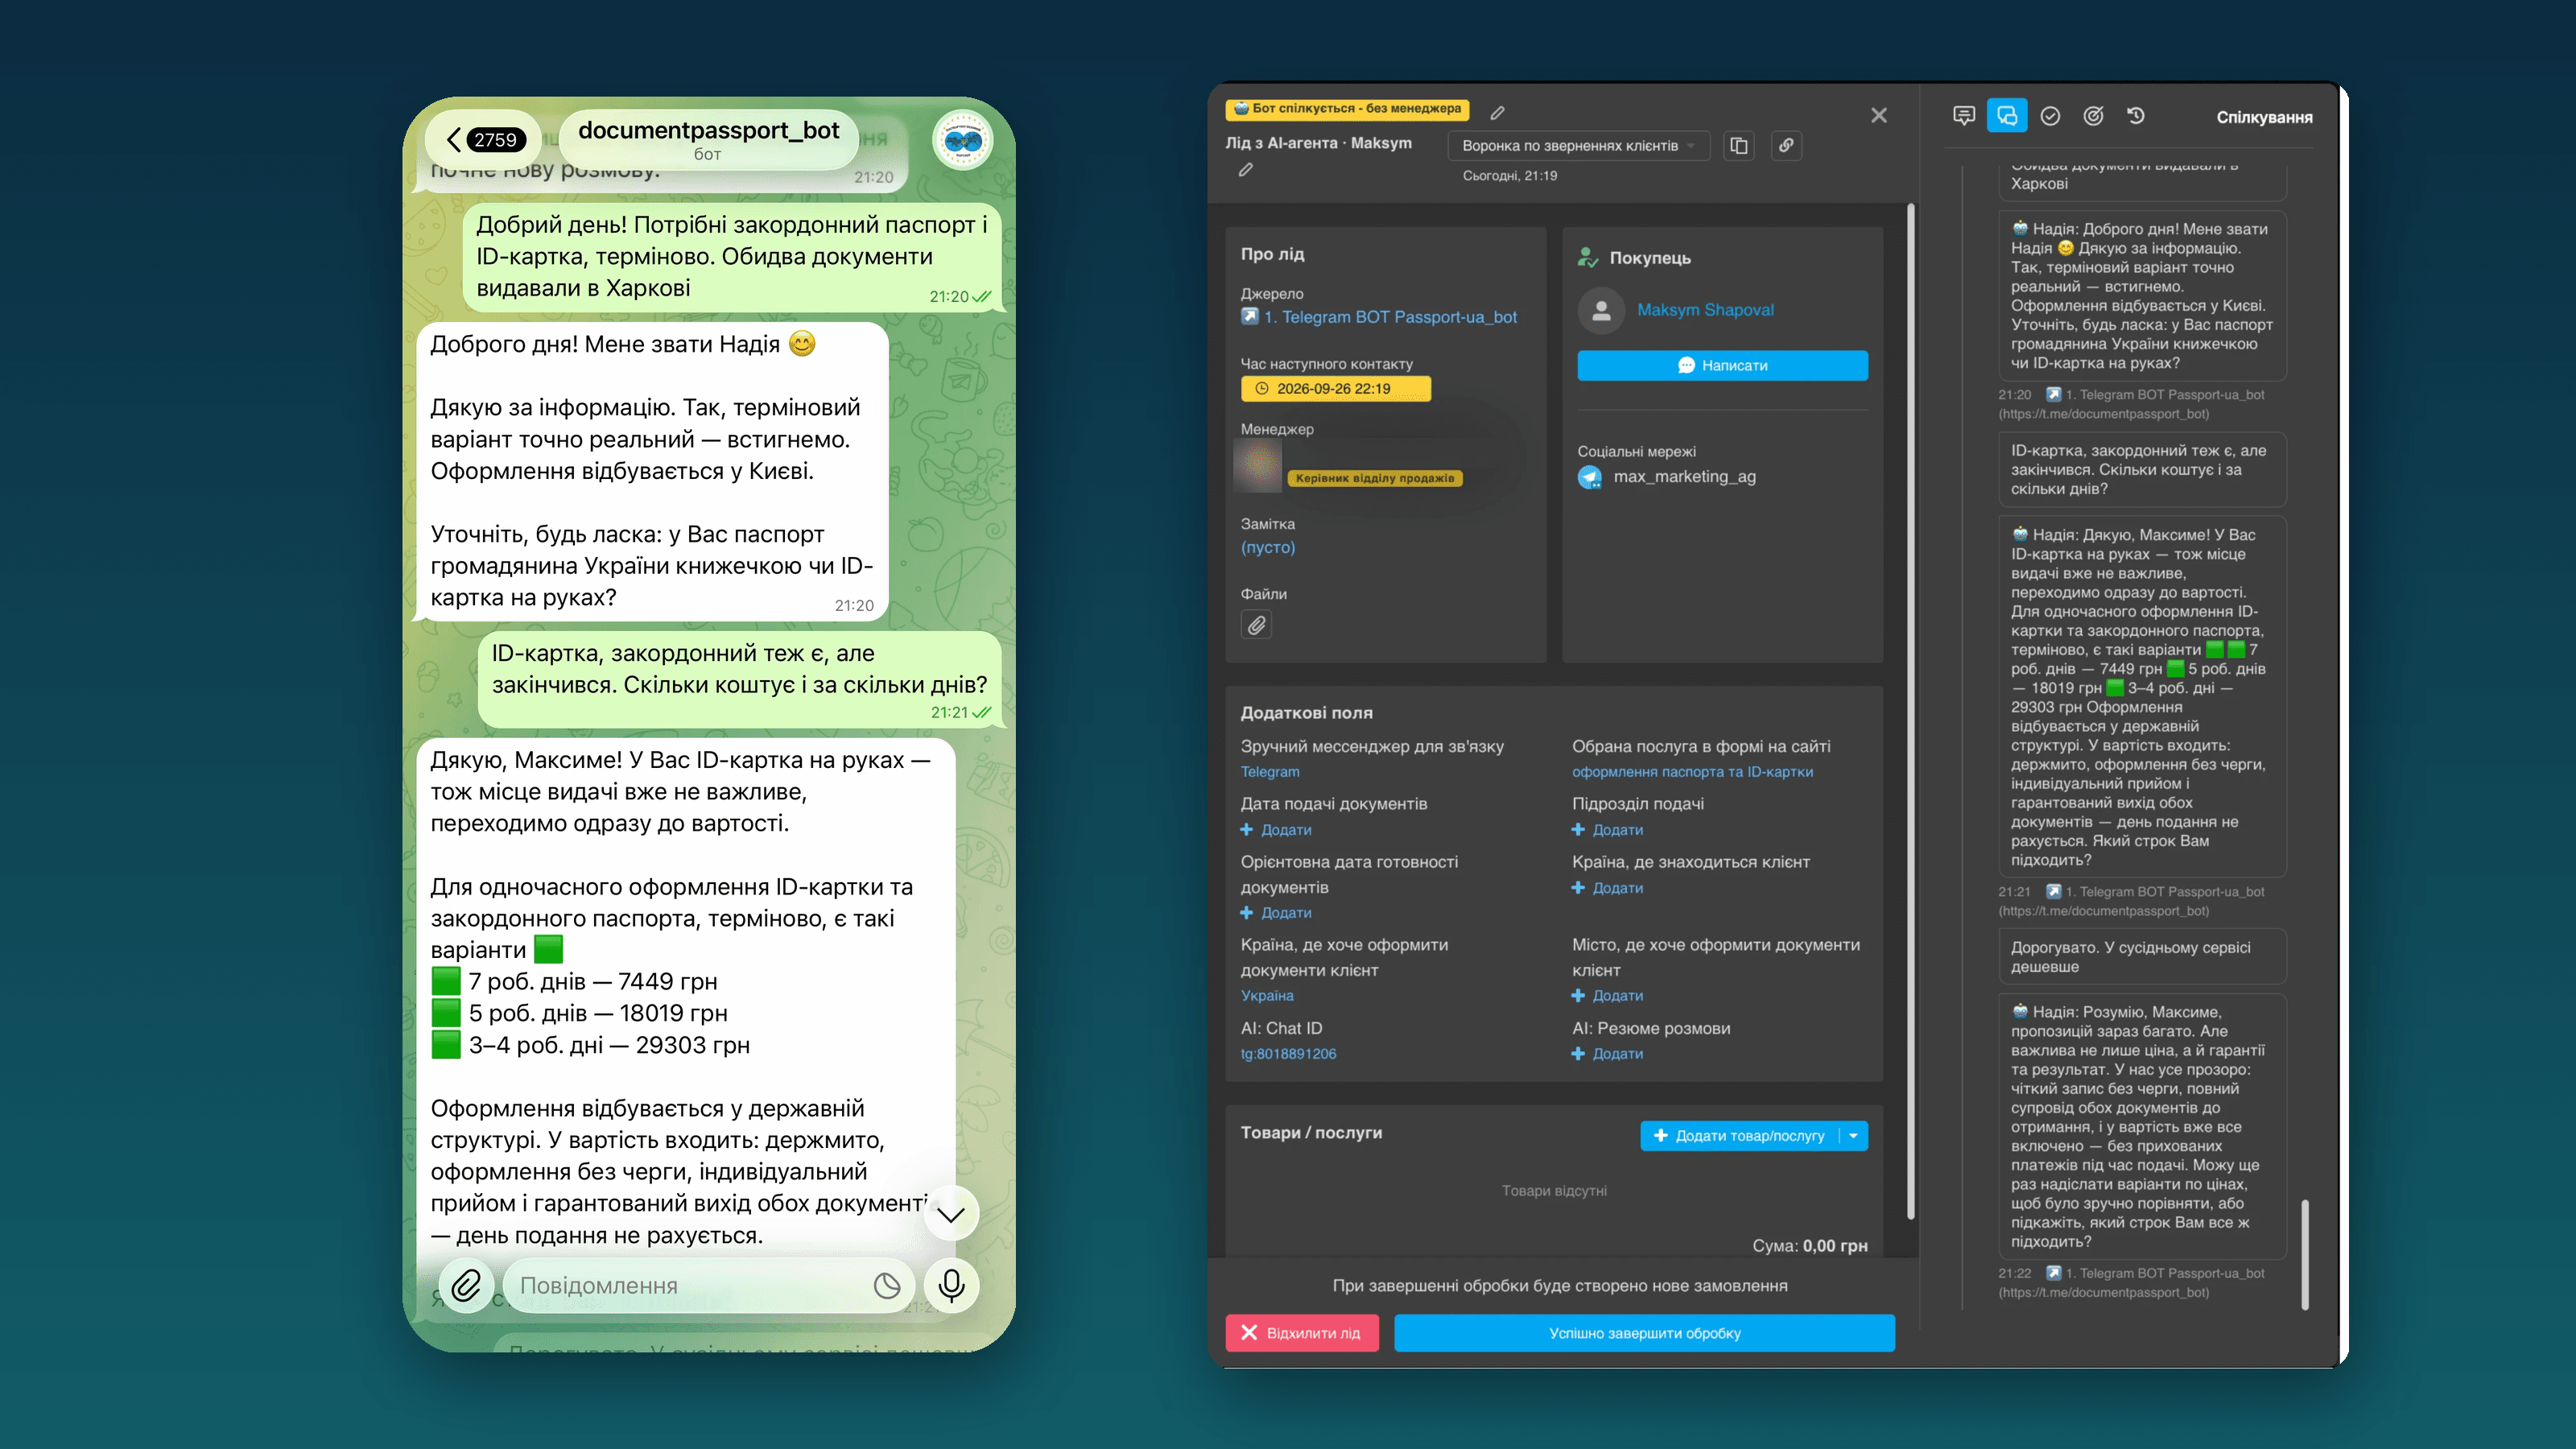The width and height of the screenshot is (2576, 1449).
Task: Open the comments tab icon in right panel
Action: click(1964, 116)
